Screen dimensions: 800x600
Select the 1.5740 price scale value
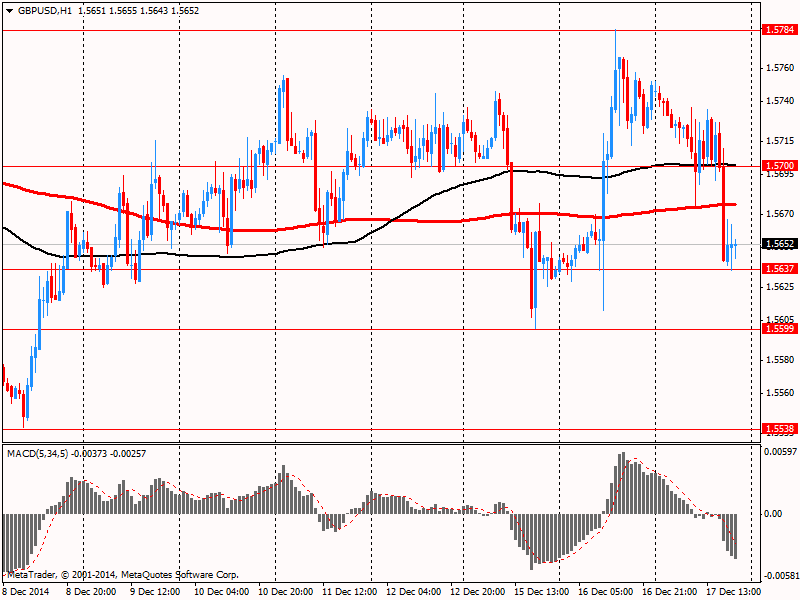click(x=781, y=101)
